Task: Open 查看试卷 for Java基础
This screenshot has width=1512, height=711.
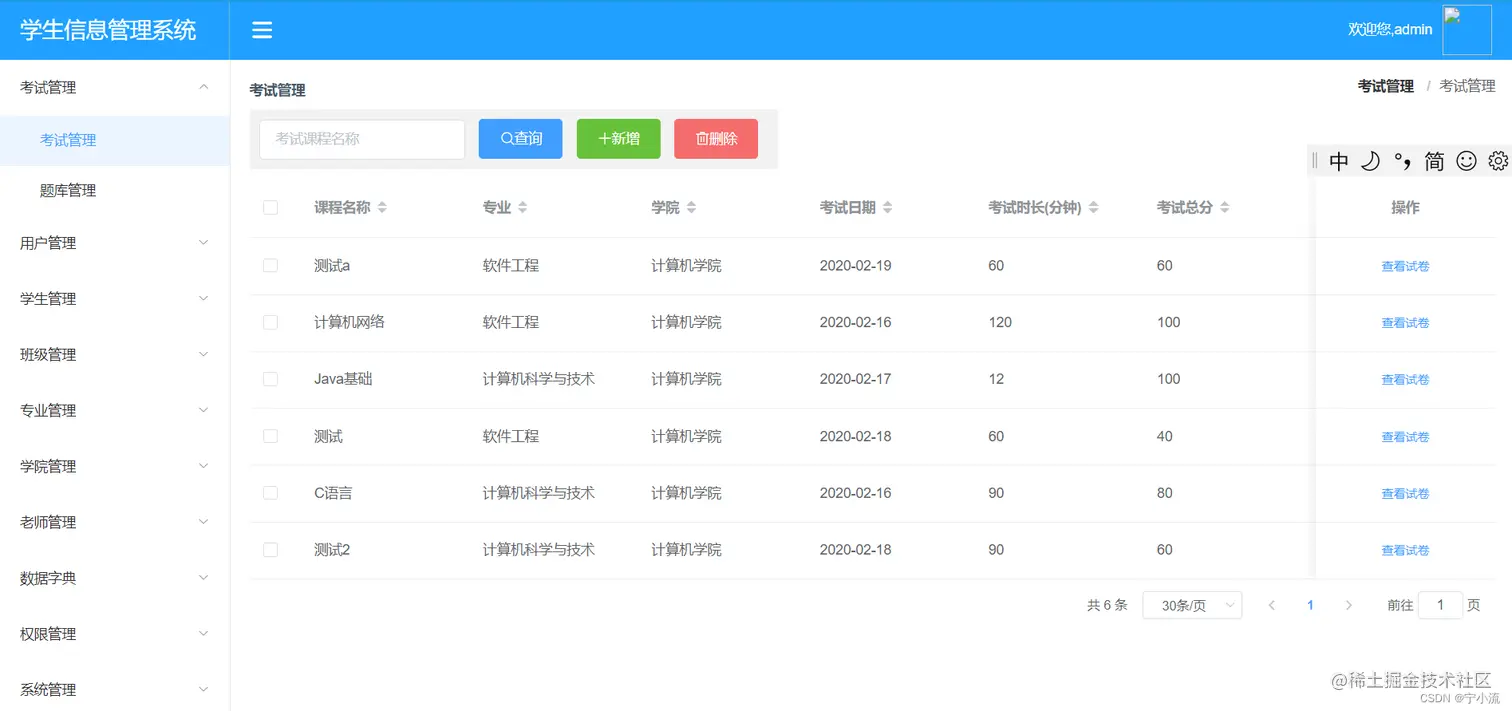Action: click(1405, 380)
